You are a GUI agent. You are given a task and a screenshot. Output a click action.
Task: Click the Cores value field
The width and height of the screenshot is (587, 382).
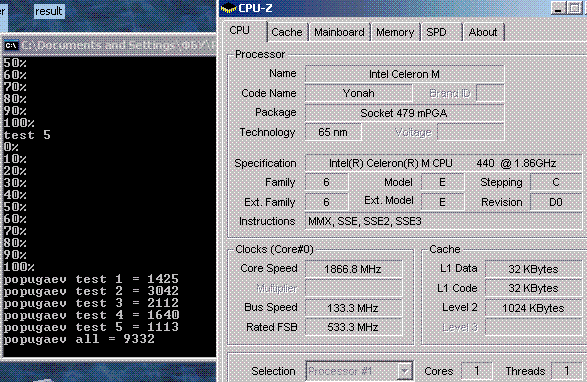pos(477,371)
